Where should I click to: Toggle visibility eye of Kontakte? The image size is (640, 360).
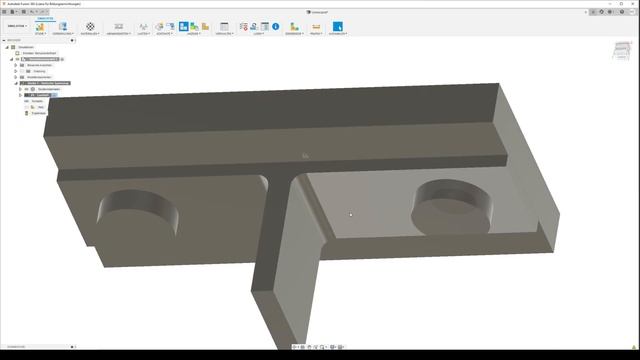point(27,101)
